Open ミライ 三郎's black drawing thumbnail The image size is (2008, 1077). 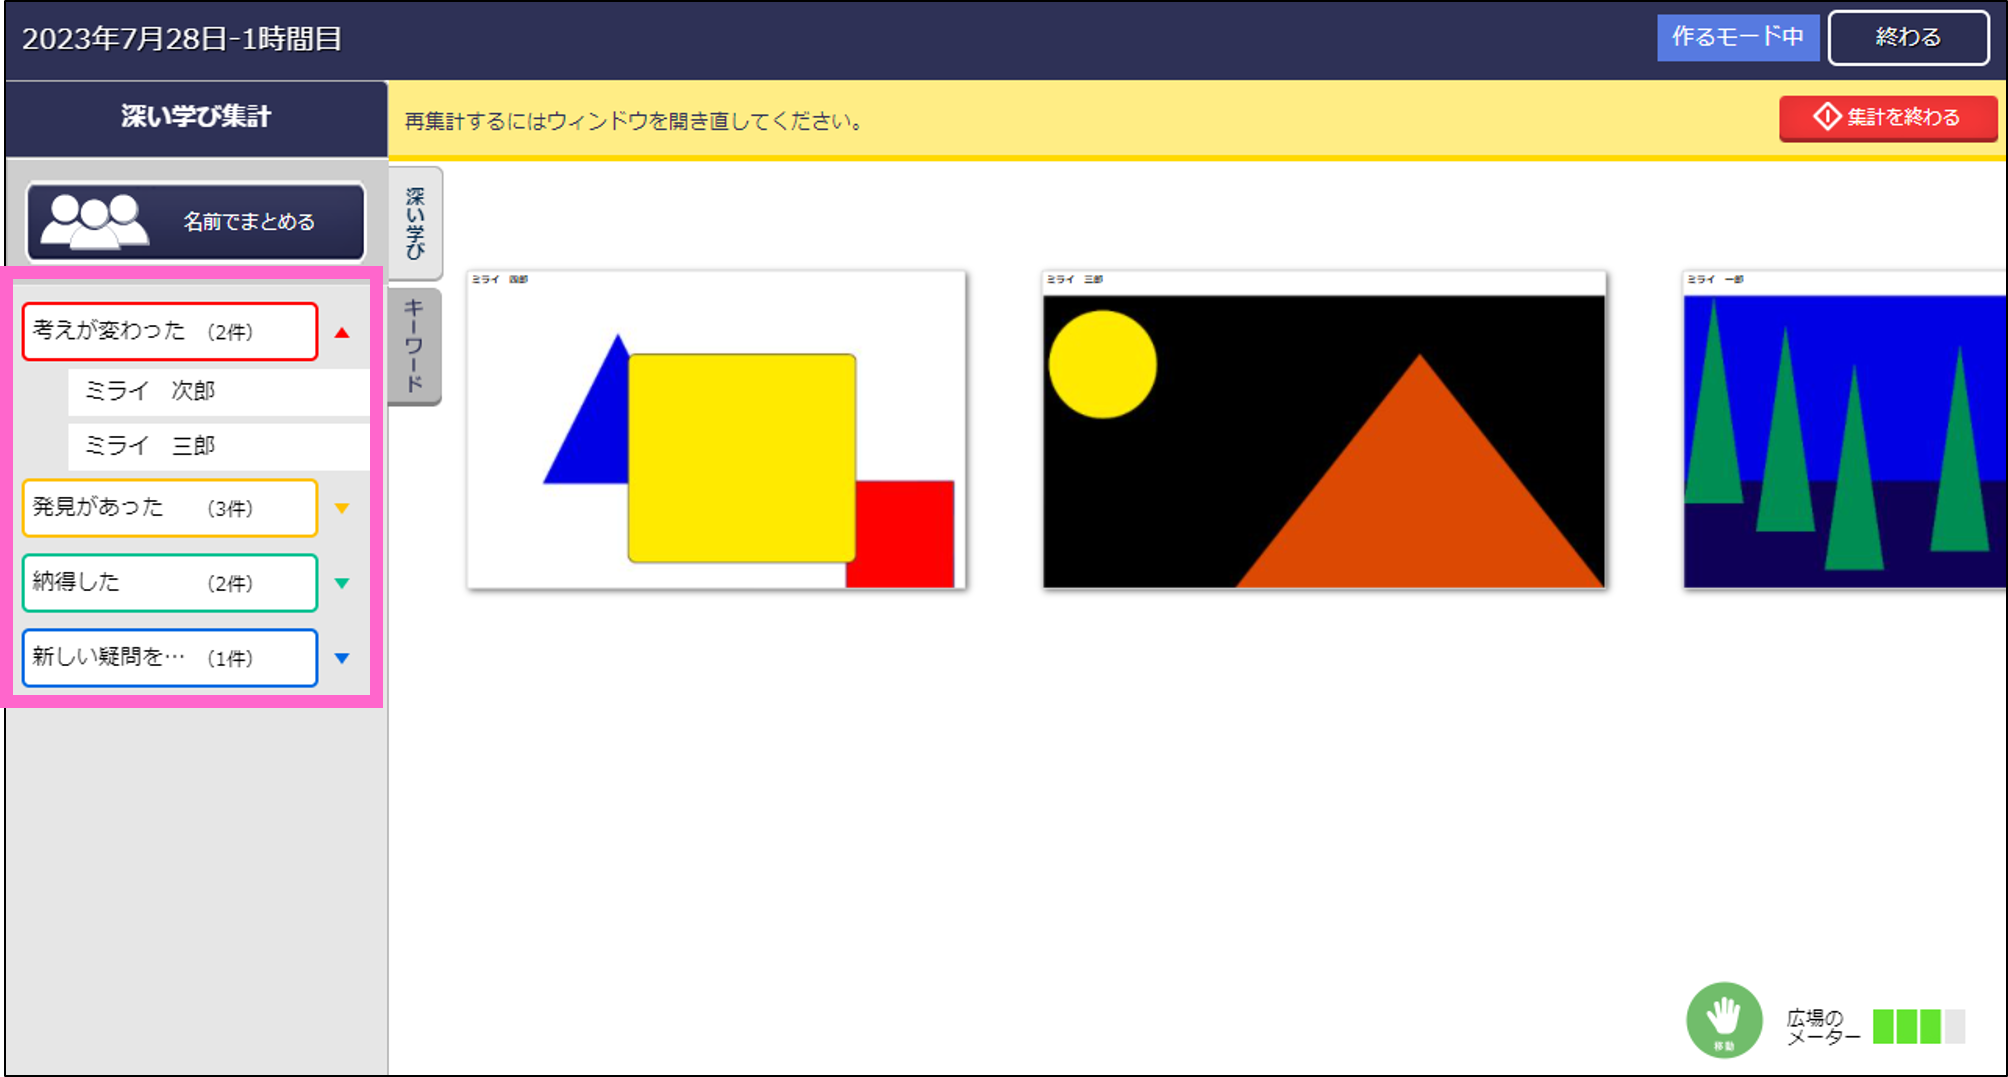(x=1323, y=430)
